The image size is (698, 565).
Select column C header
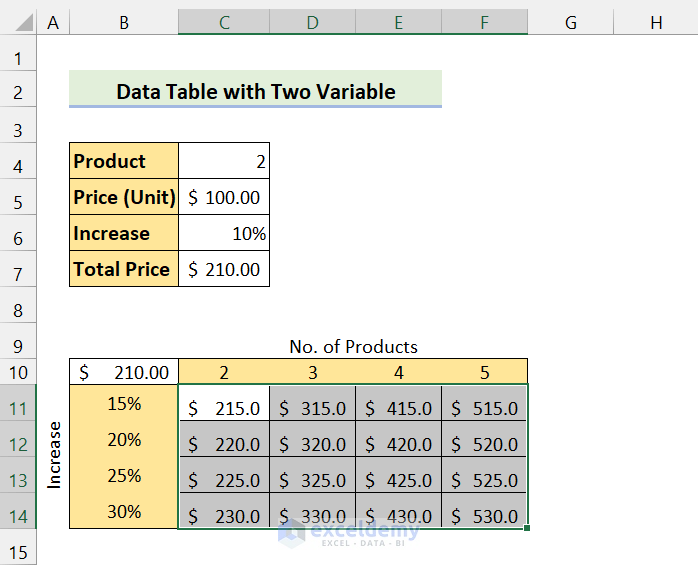pyautogui.click(x=224, y=22)
